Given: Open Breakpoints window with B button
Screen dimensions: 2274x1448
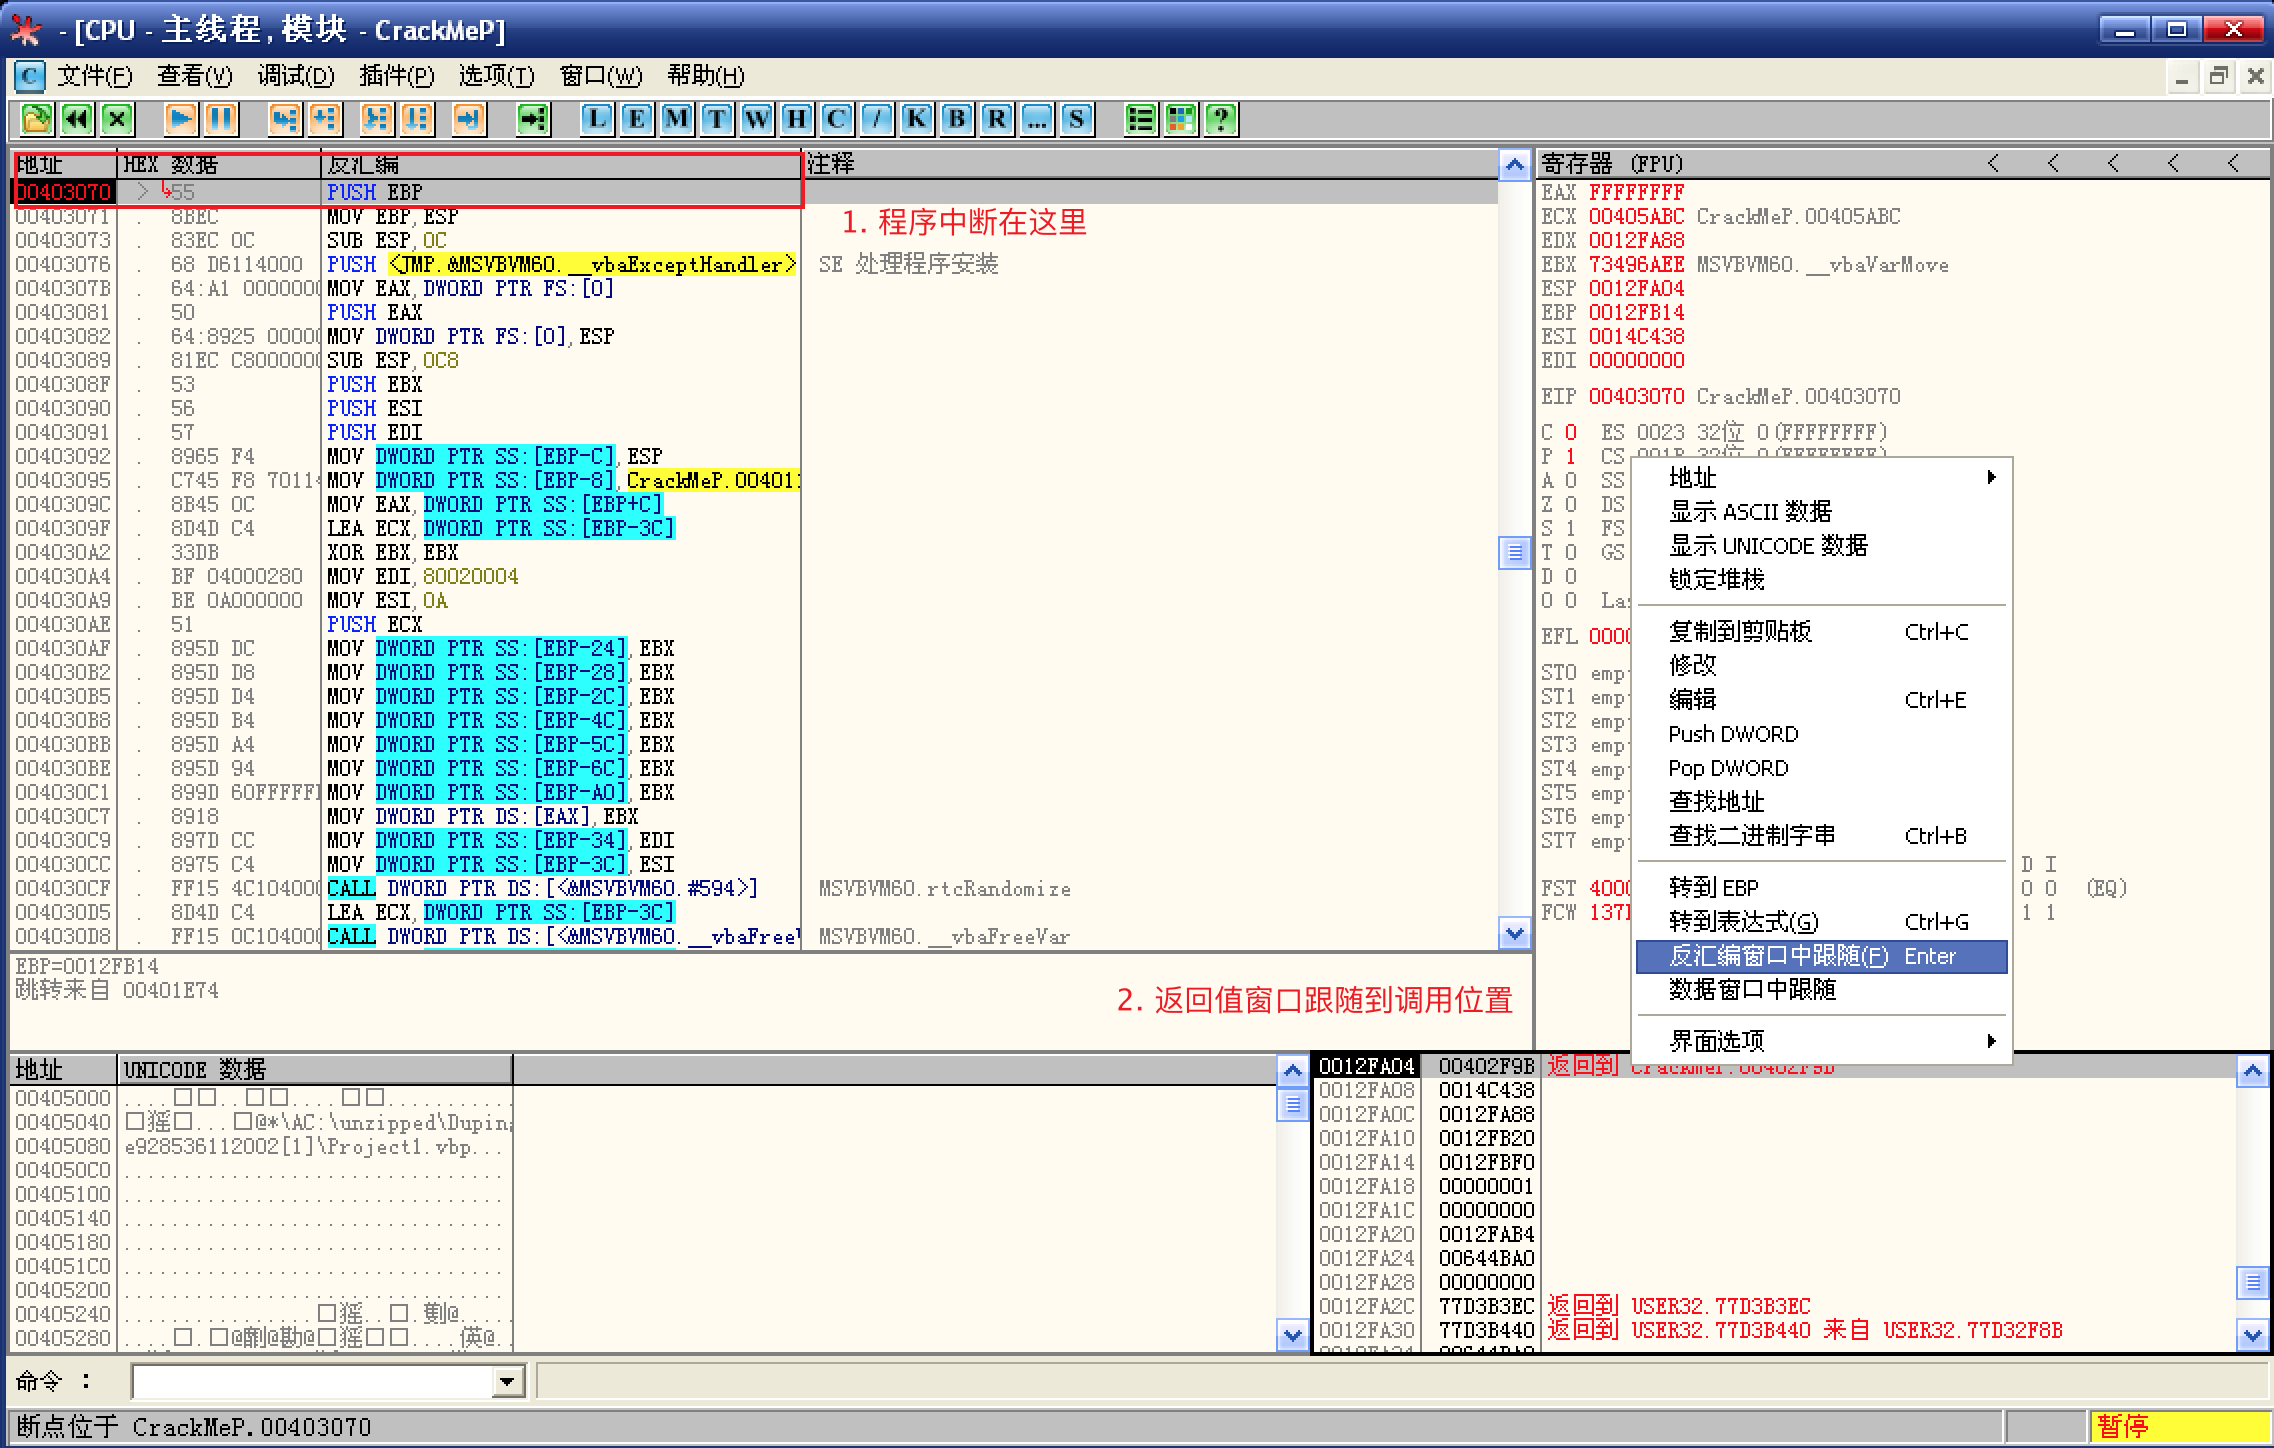Looking at the screenshot, I should pyautogui.click(x=957, y=120).
